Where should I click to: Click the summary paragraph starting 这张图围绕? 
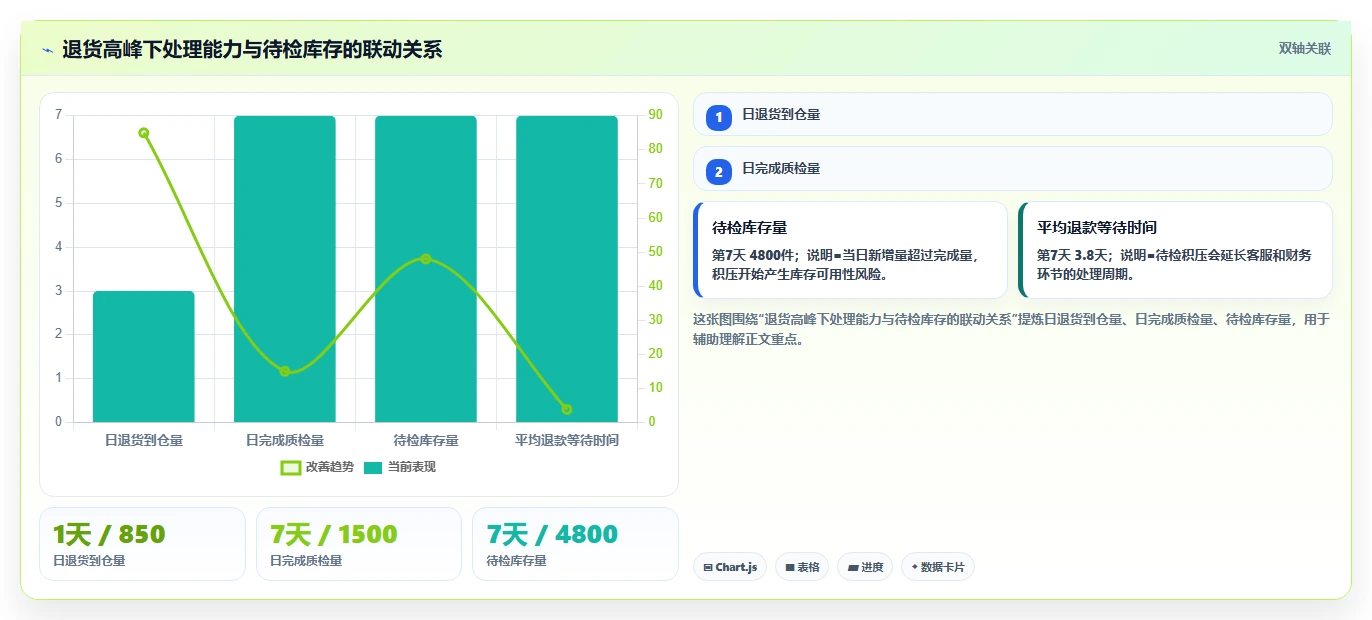[1011, 329]
